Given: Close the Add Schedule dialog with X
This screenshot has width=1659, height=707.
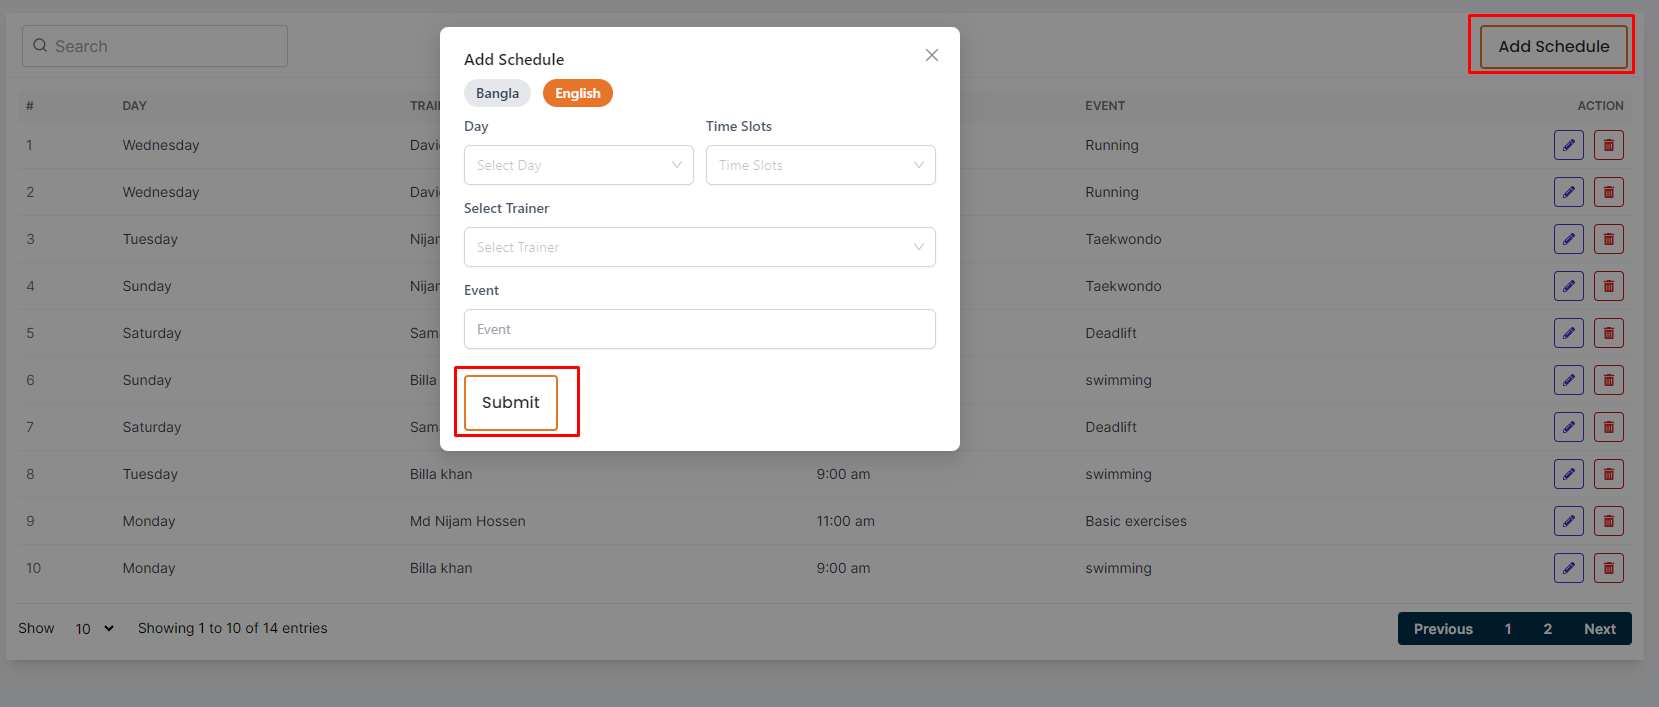Looking at the screenshot, I should click(931, 55).
